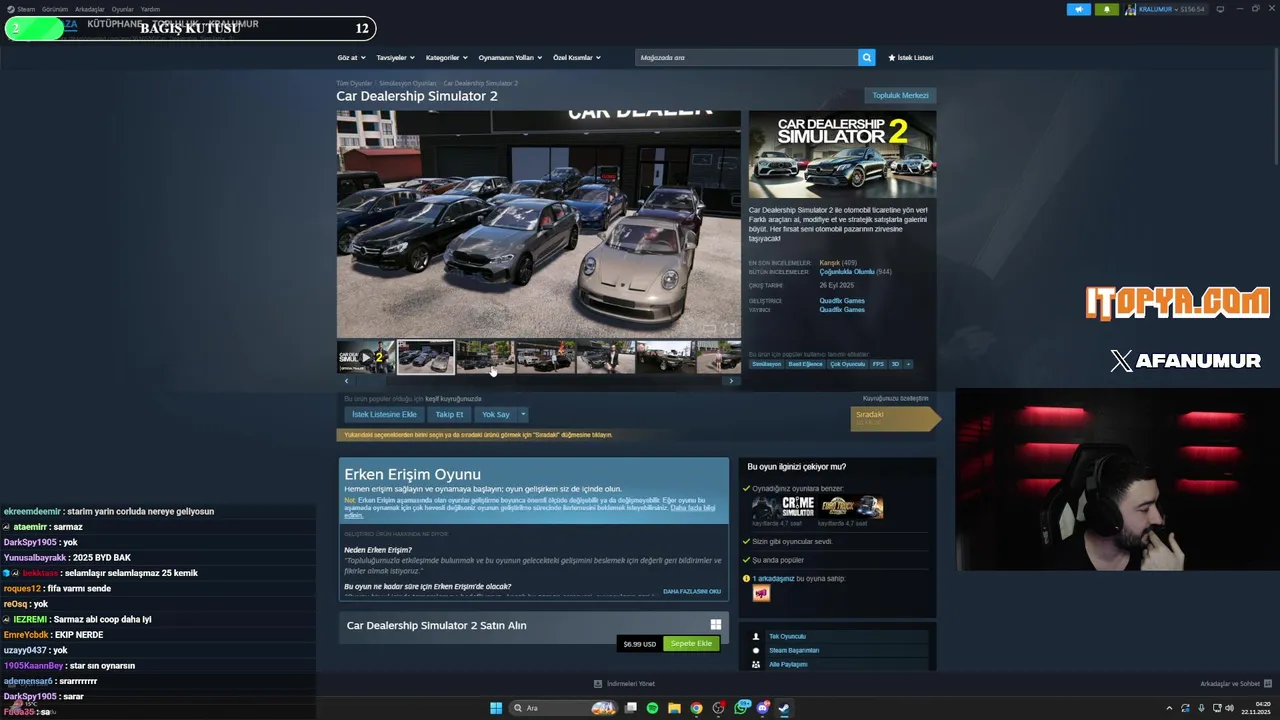The width and height of the screenshot is (1280, 720).
Task: Open File Explorer from the taskbar
Action: pyautogui.click(x=674, y=708)
